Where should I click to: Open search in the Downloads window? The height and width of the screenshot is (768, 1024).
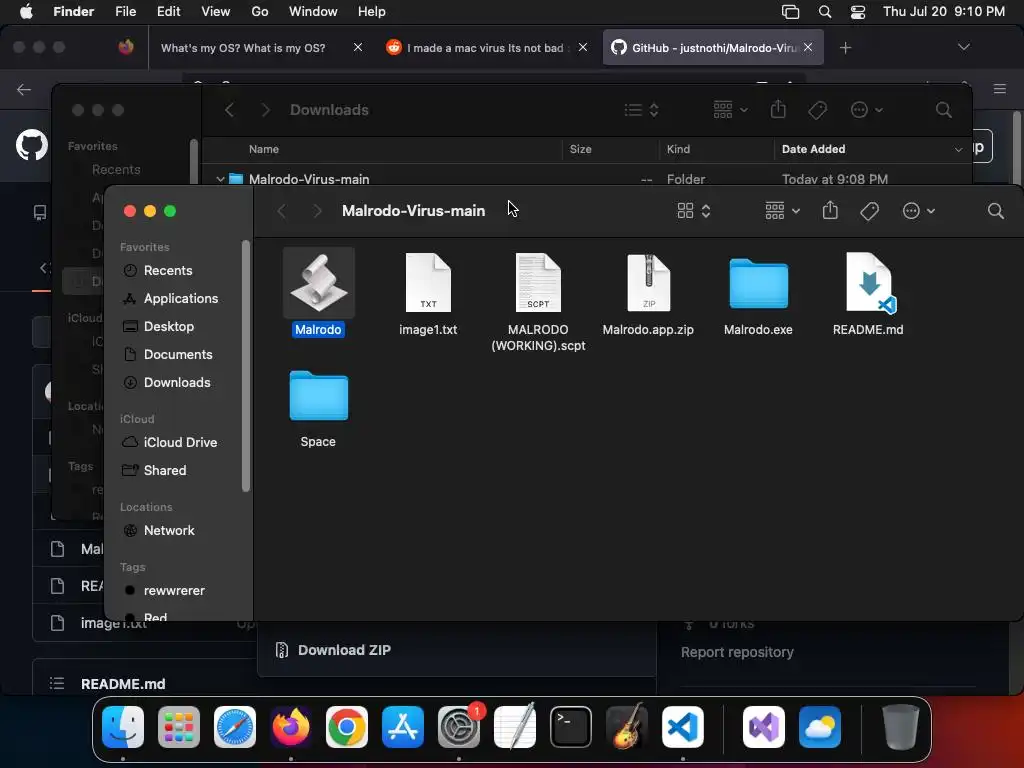(943, 110)
